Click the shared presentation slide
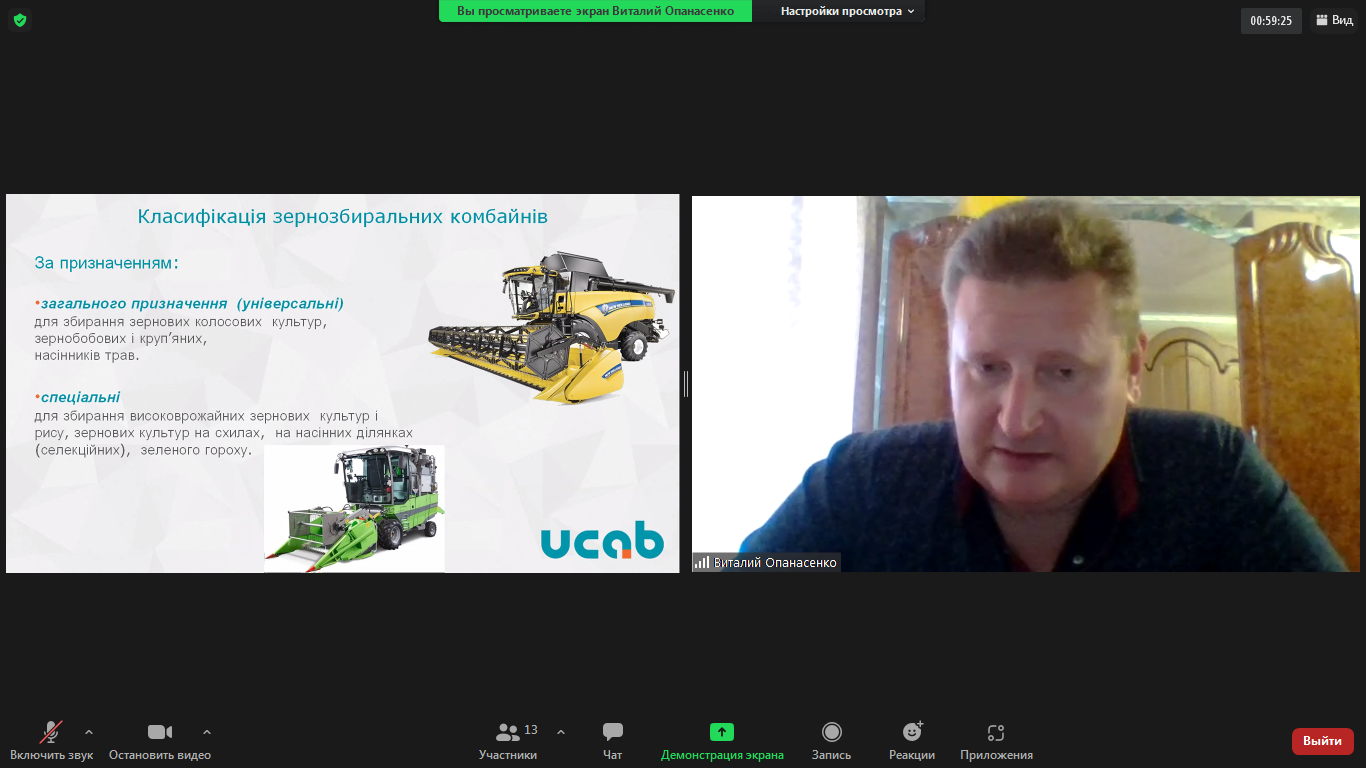This screenshot has height=768, width=1366. coord(342,383)
